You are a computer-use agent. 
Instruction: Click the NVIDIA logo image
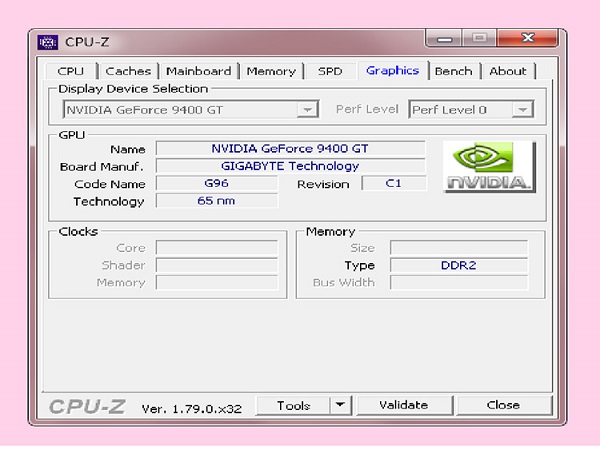(488, 166)
